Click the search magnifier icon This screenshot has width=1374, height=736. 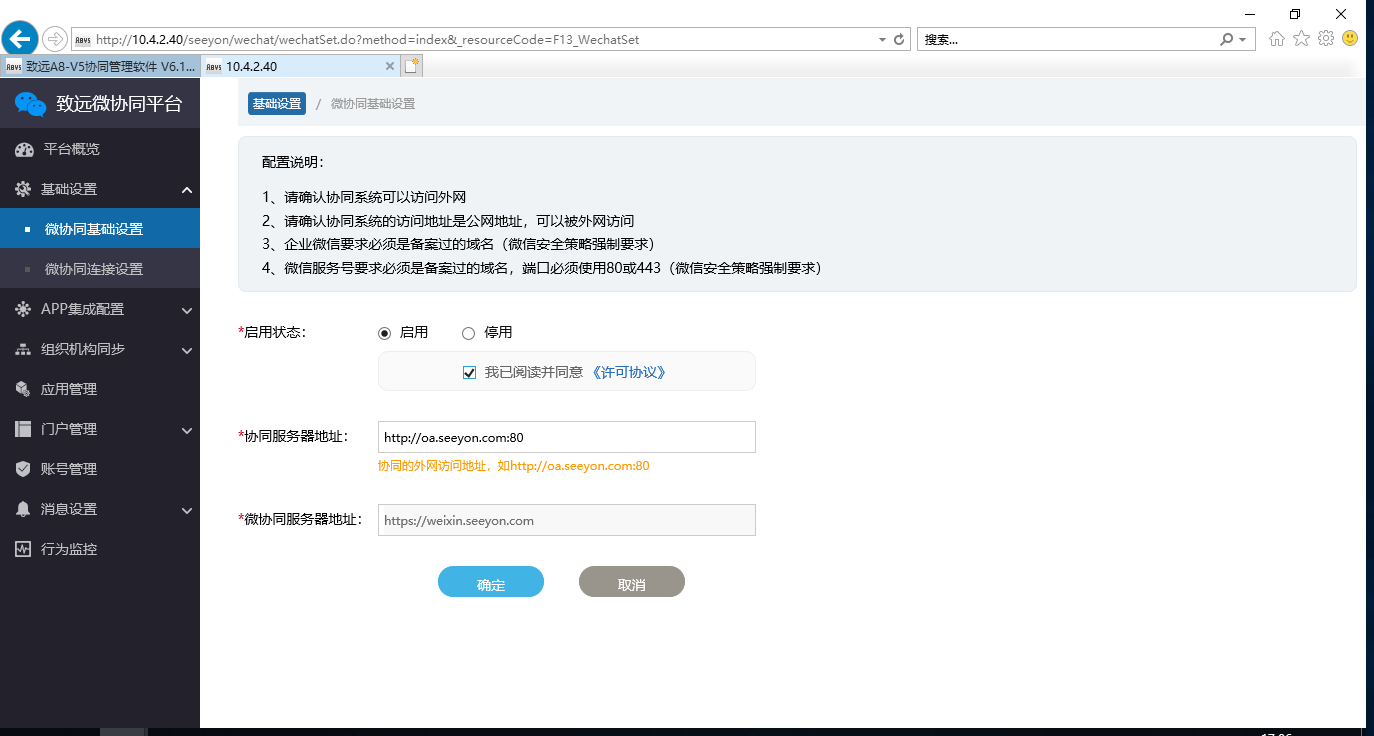(x=1227, y=40)
